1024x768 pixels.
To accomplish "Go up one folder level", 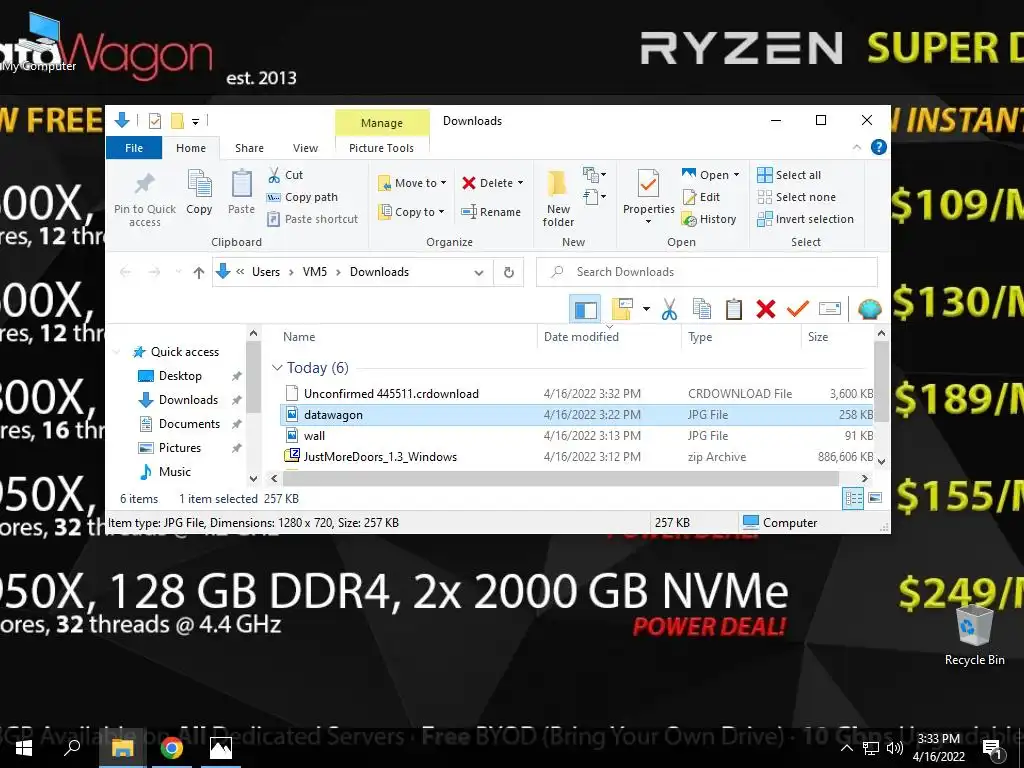I will [x=199, y=272].
